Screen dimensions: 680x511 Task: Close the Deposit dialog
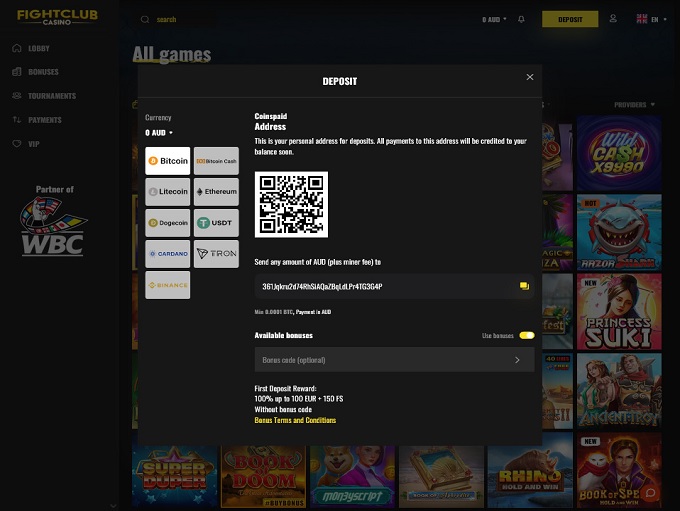tap(530, 77)
